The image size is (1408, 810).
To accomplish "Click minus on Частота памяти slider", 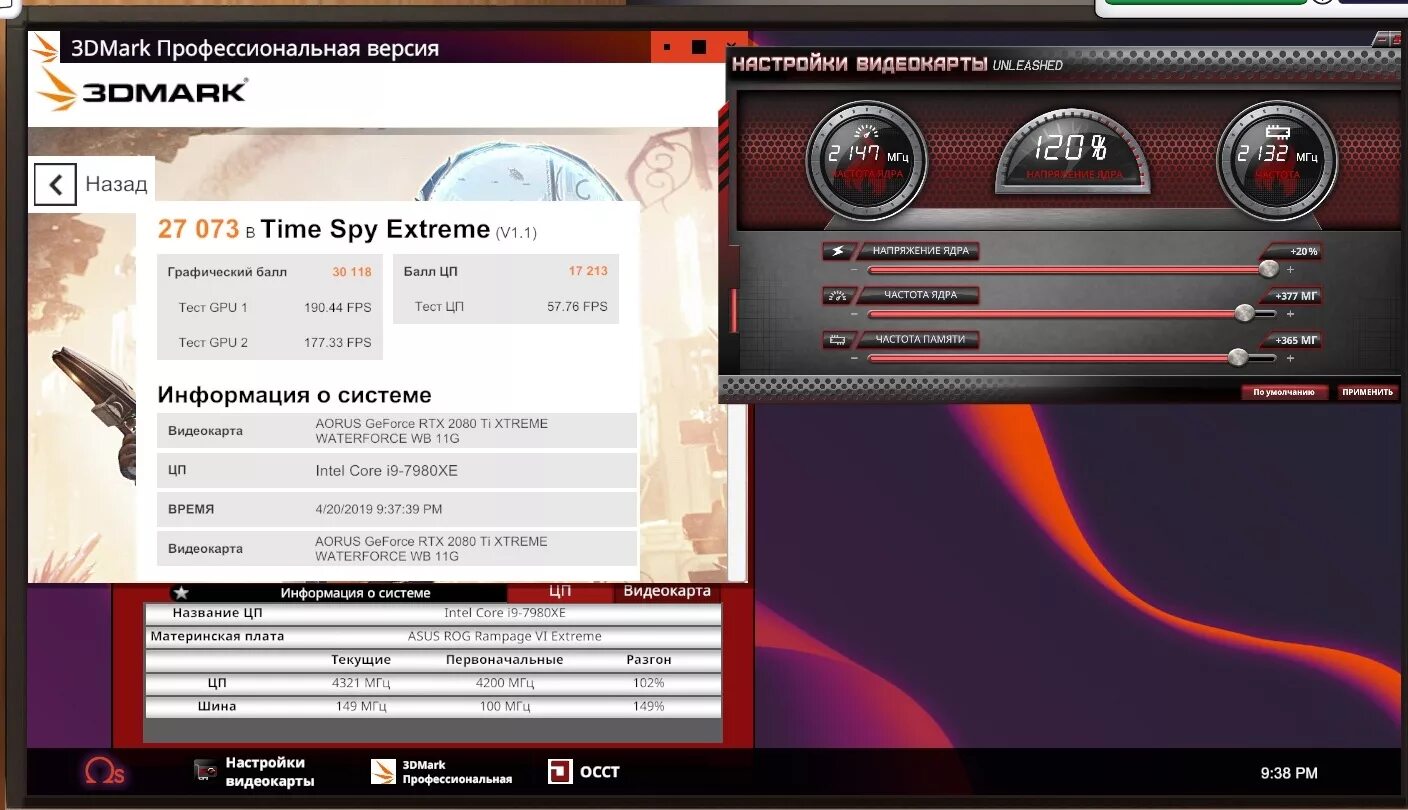I will (855, 358).
